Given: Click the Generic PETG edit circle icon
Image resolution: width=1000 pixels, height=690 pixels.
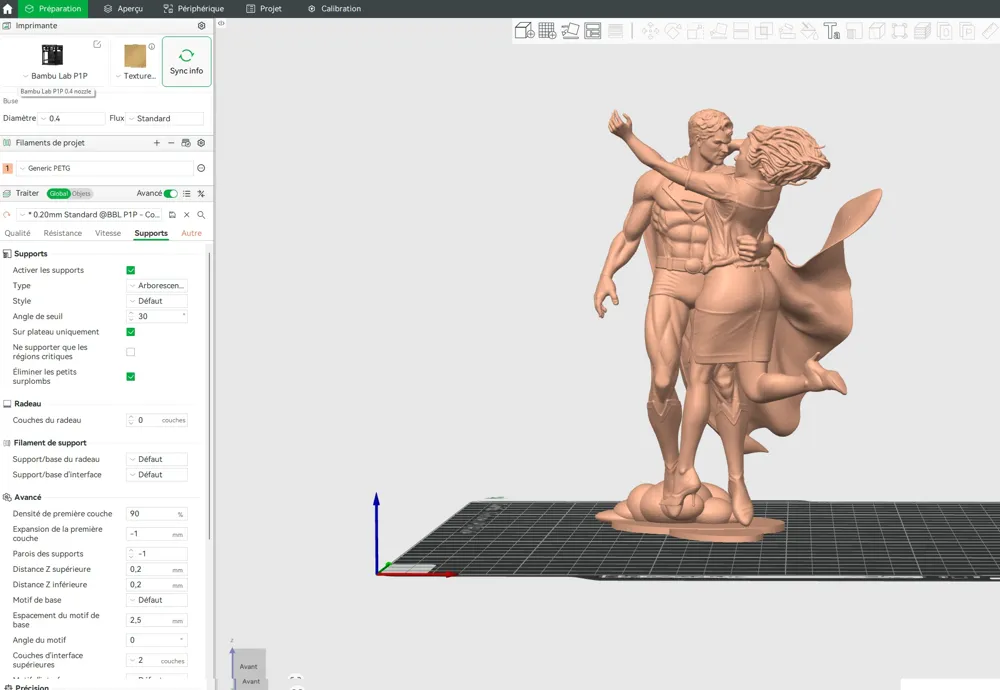Looking at the screenshot, I should pyautogui.click(x=201, y=168).
